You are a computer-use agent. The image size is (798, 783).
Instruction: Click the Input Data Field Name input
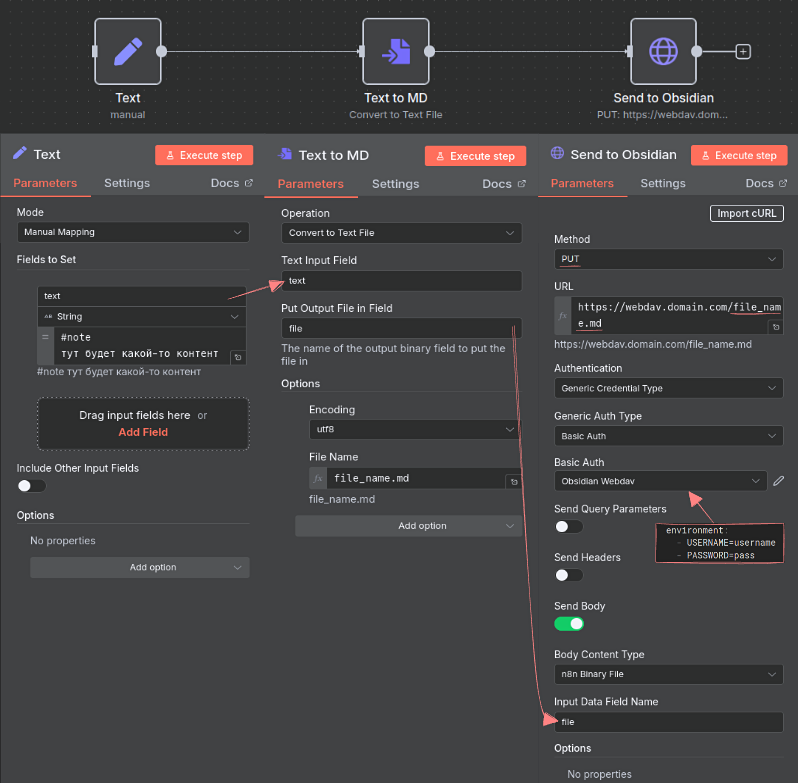[668, 722]
